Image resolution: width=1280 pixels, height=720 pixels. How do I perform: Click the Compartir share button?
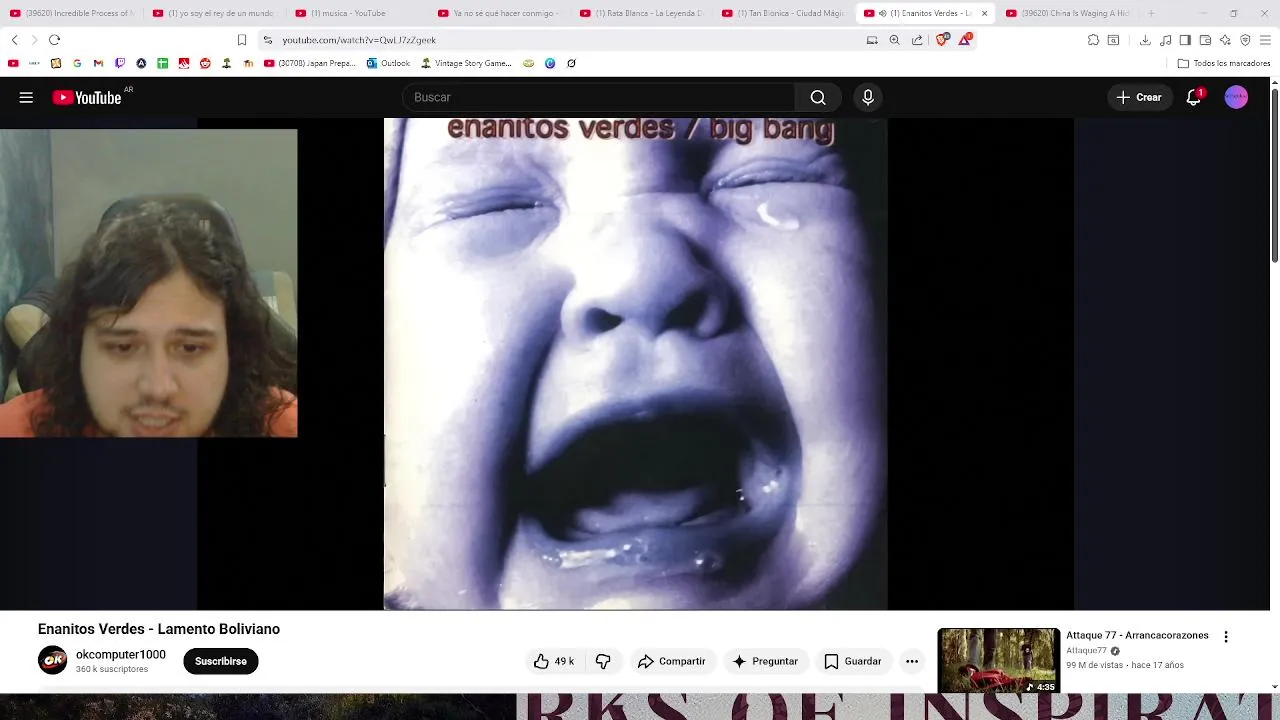[672, 661]
